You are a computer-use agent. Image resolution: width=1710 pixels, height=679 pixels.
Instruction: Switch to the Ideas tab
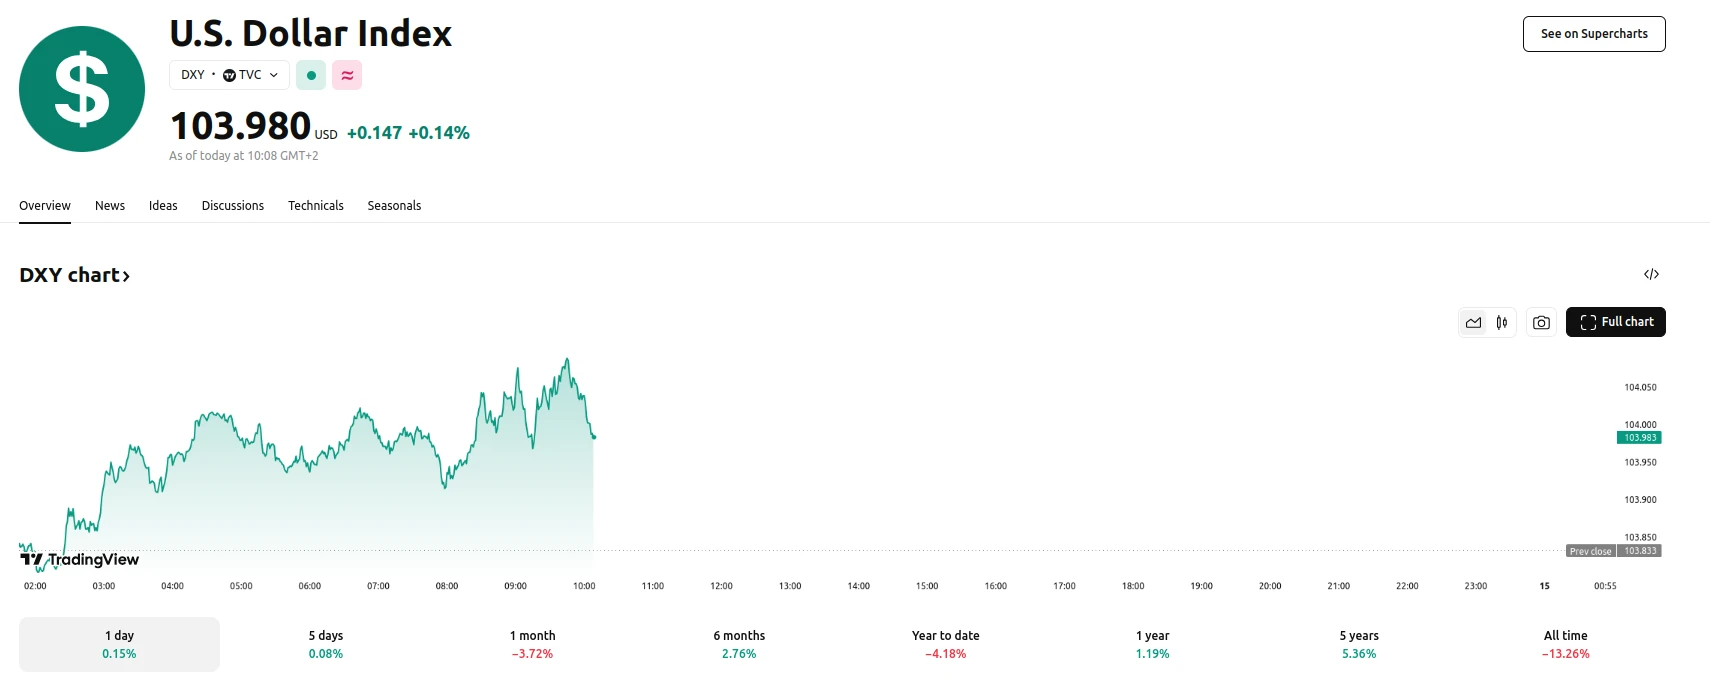click(163, 205)
